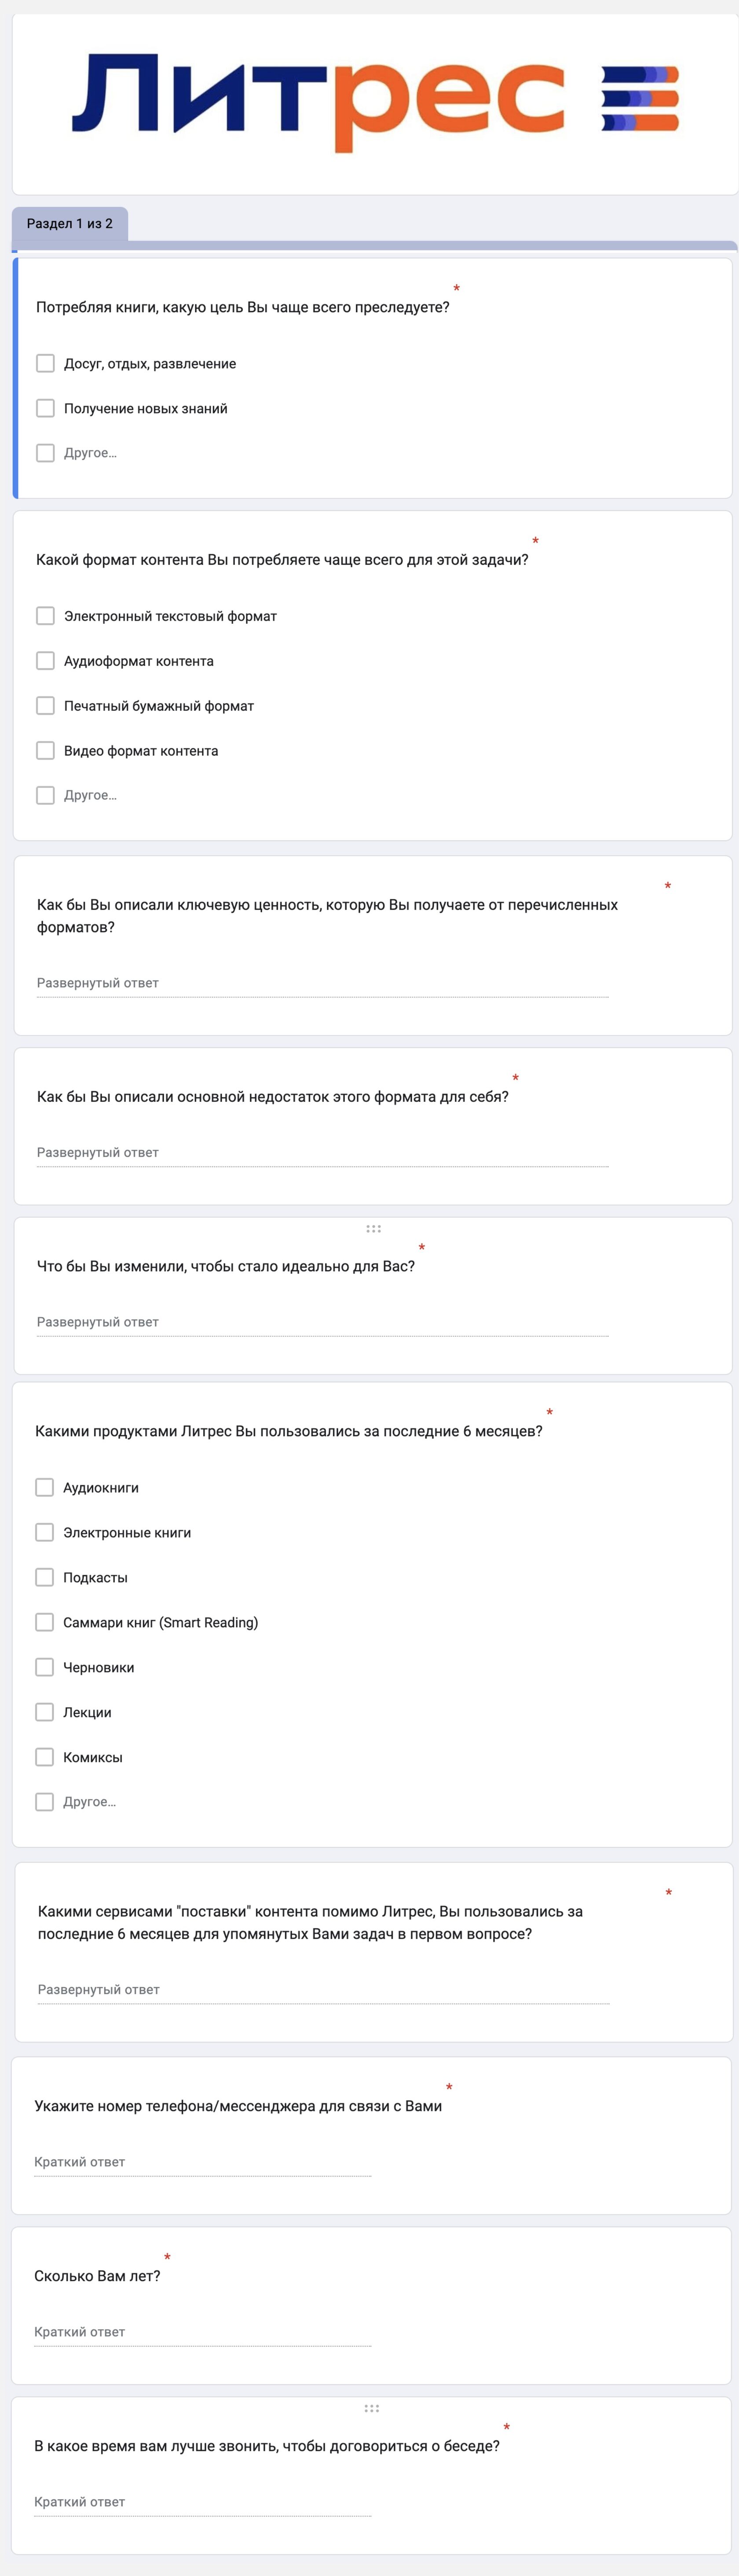739x2576 pixels.
Task: Enable the Комиксы checkbox
Action: click(44, 1757)
